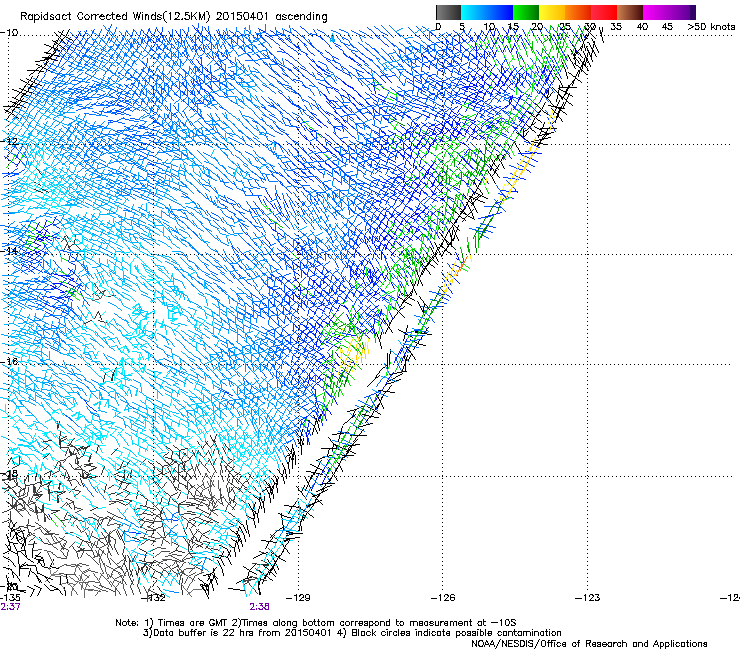
Task: Click the yellow 20-25 knots color segment
Action: tap(552, 12)
